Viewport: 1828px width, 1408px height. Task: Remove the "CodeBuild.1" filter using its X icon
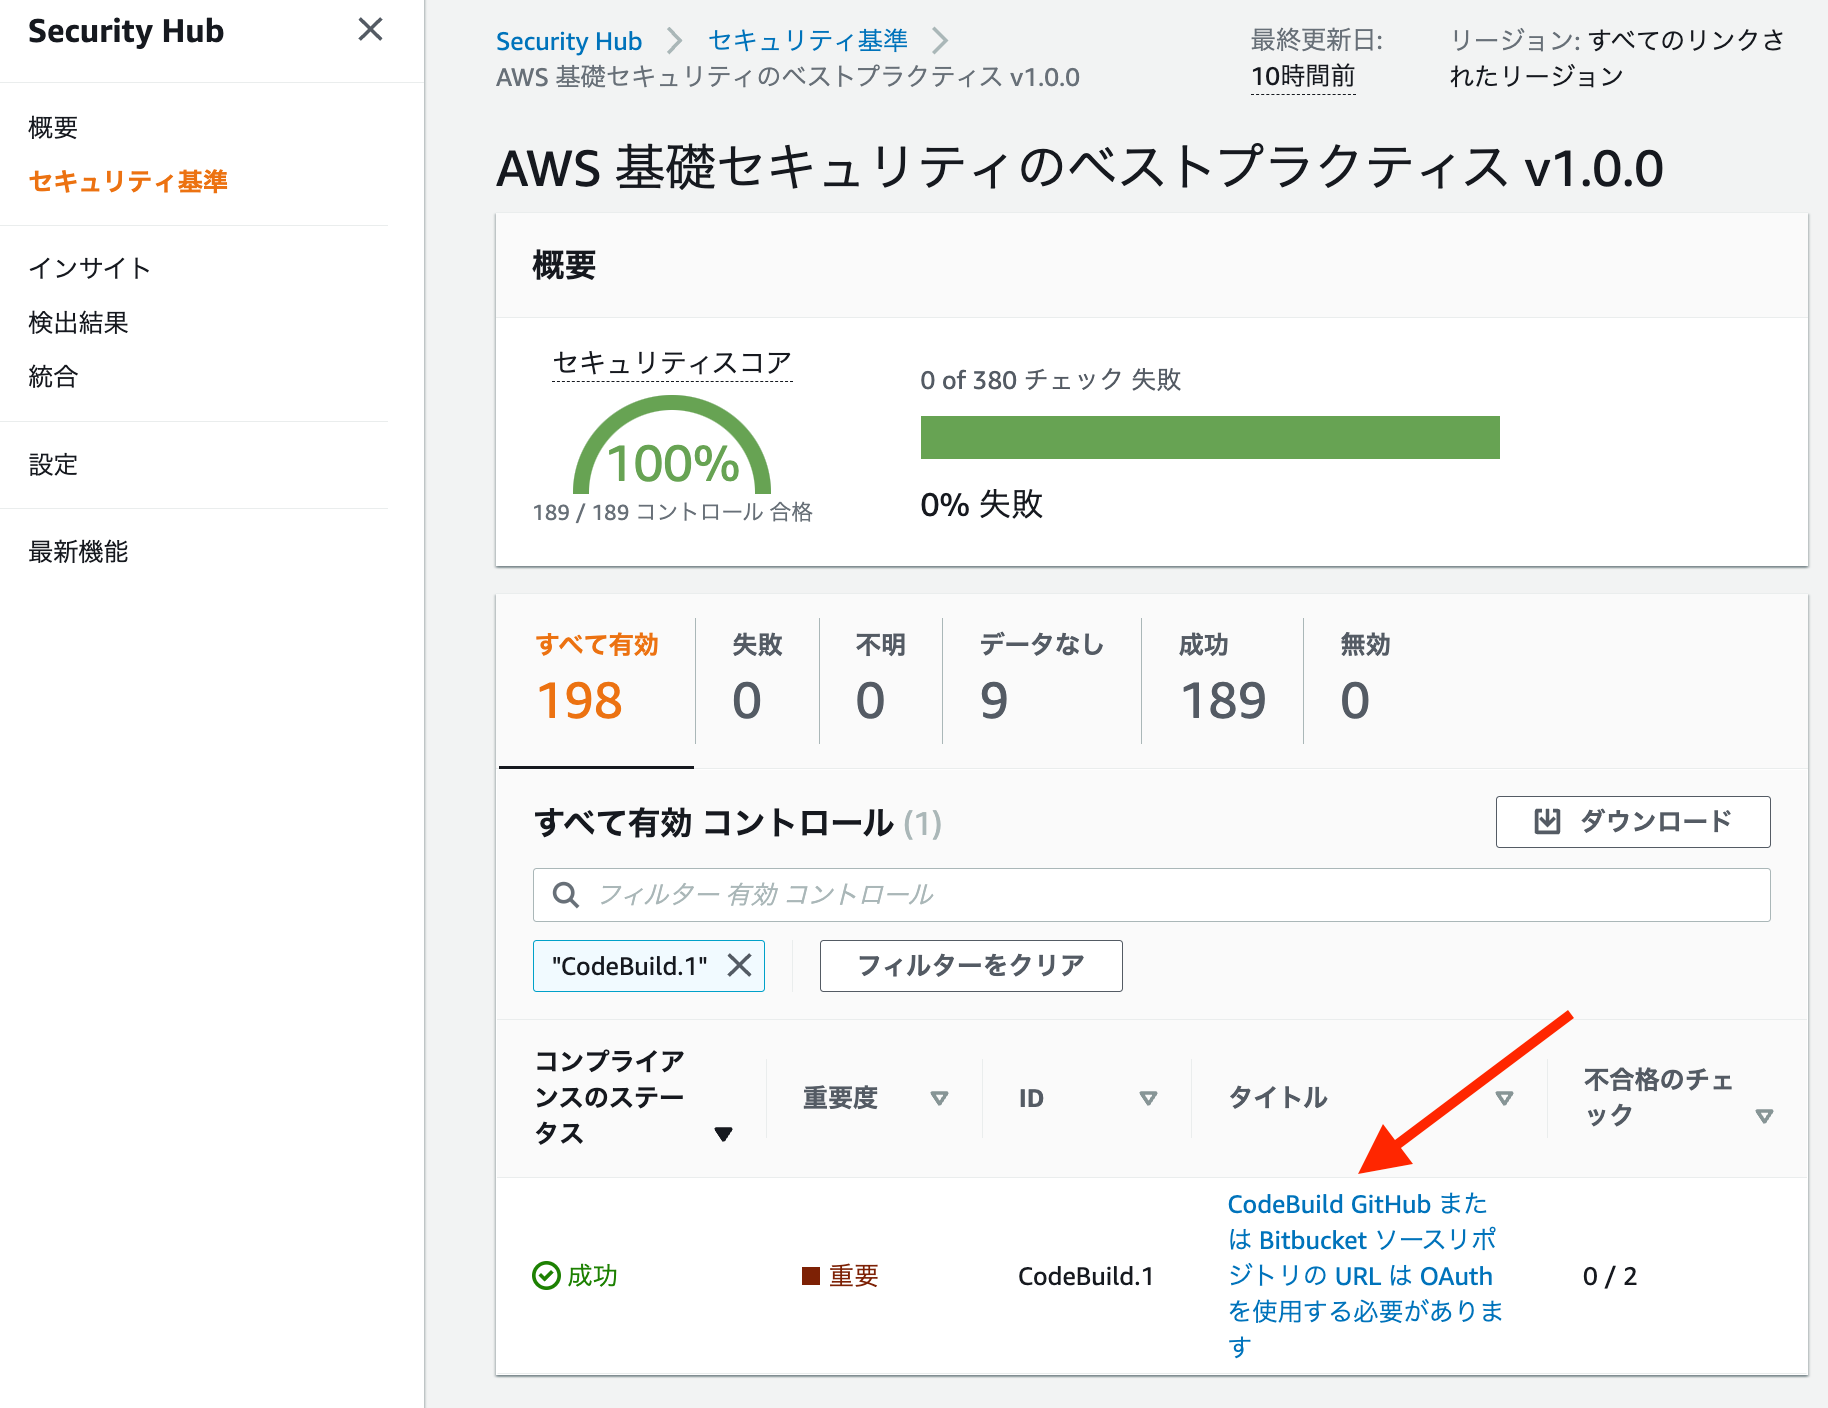[x=740, y=965]
